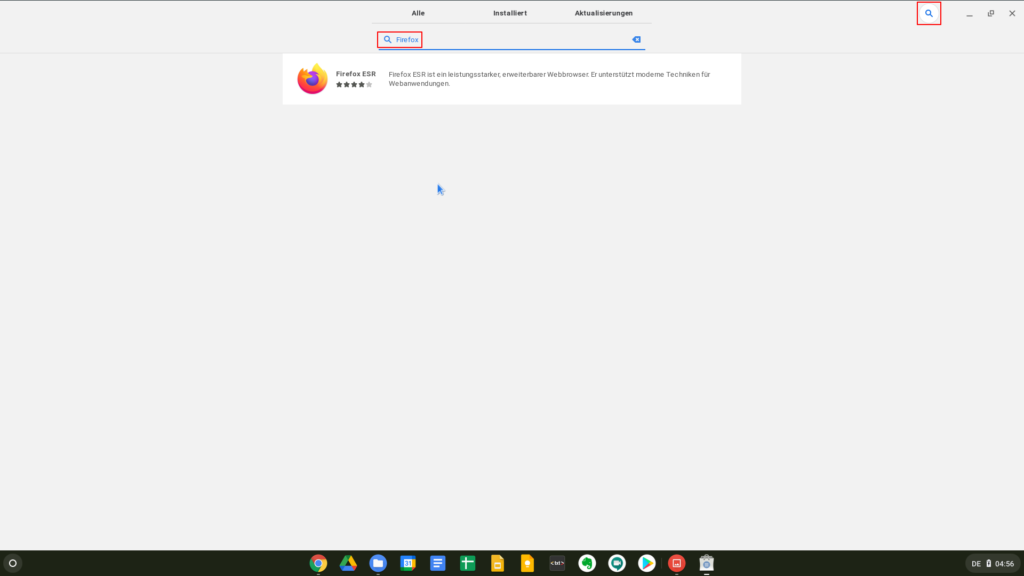Open the Firefox ESR result icon
1024x576 pixels.
pos(312,79)
